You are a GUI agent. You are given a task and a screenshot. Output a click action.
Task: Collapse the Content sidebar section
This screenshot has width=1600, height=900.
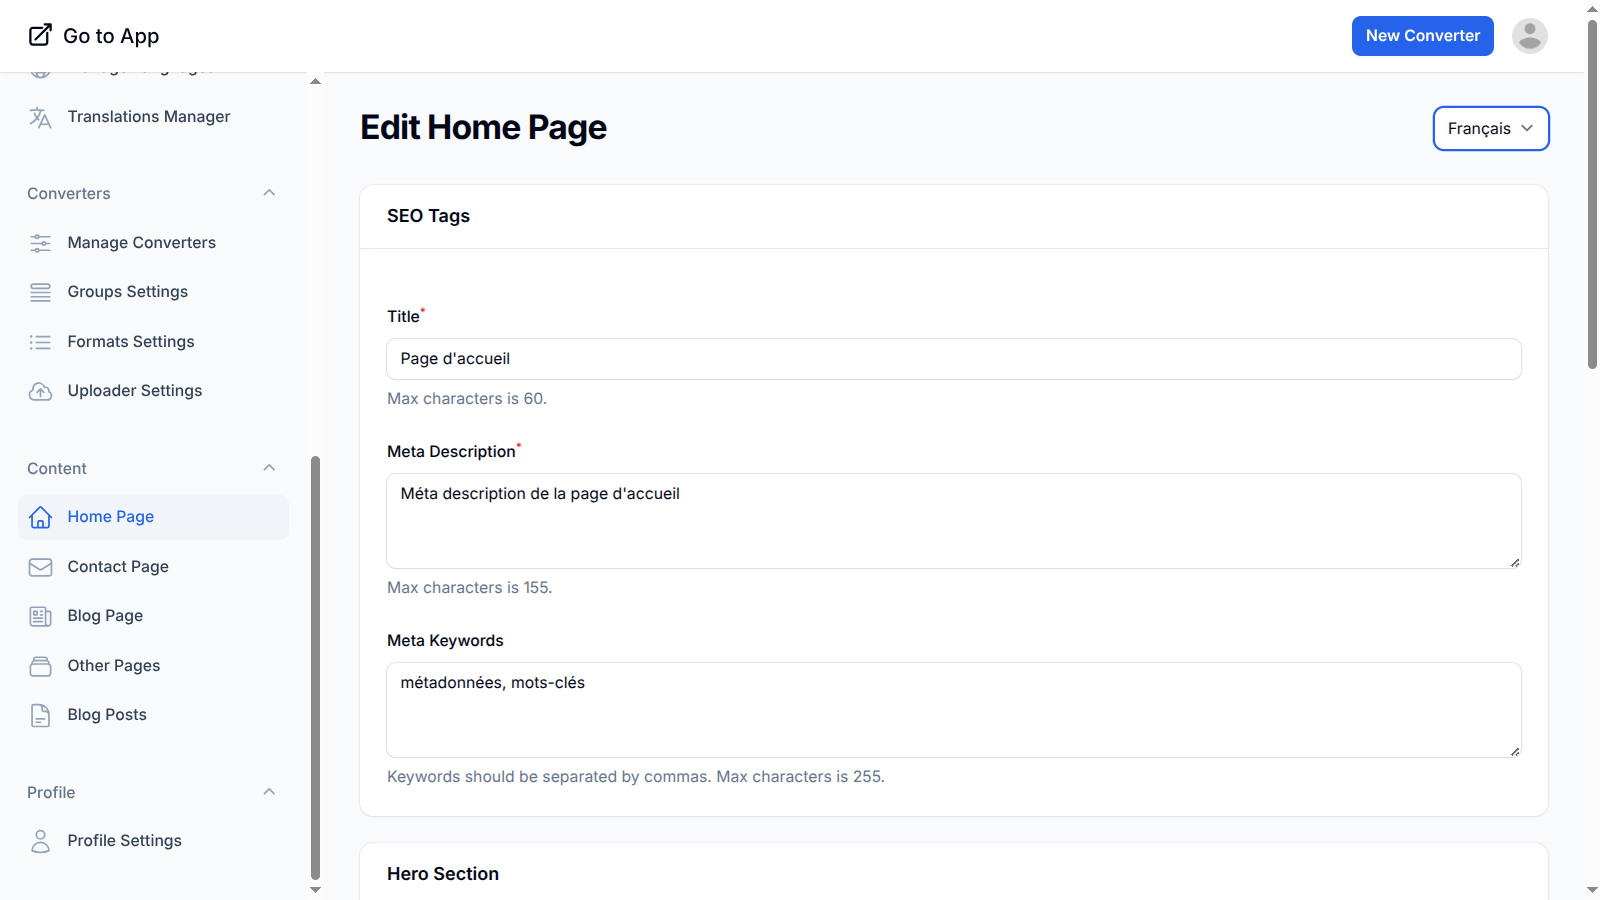(269, 468)
